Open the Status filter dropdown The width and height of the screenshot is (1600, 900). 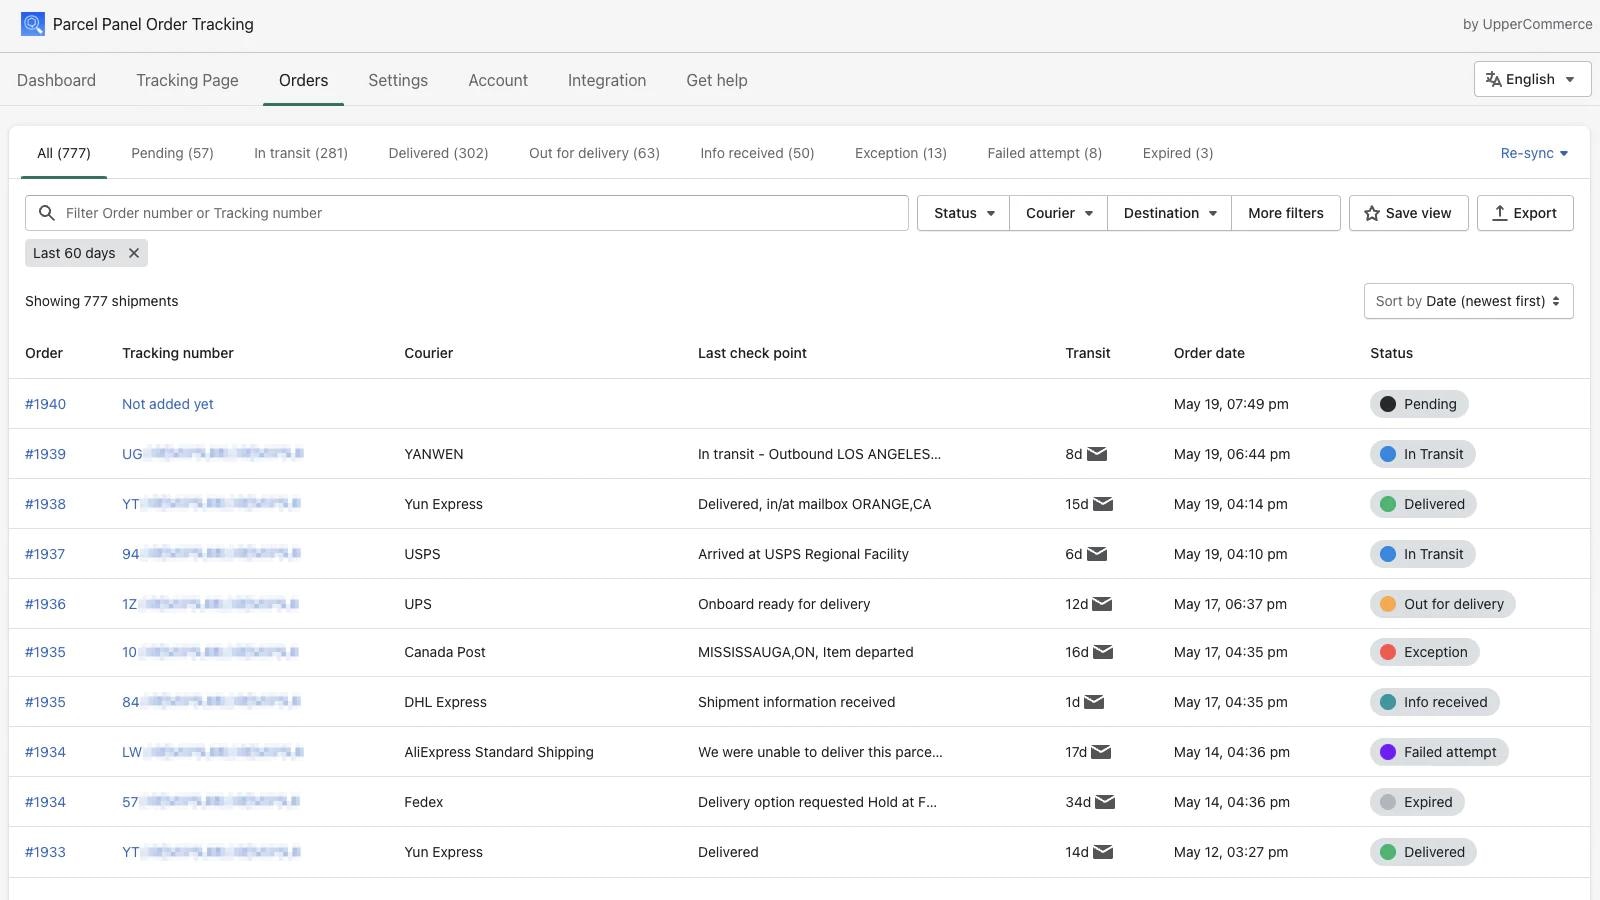click(961, 212)
